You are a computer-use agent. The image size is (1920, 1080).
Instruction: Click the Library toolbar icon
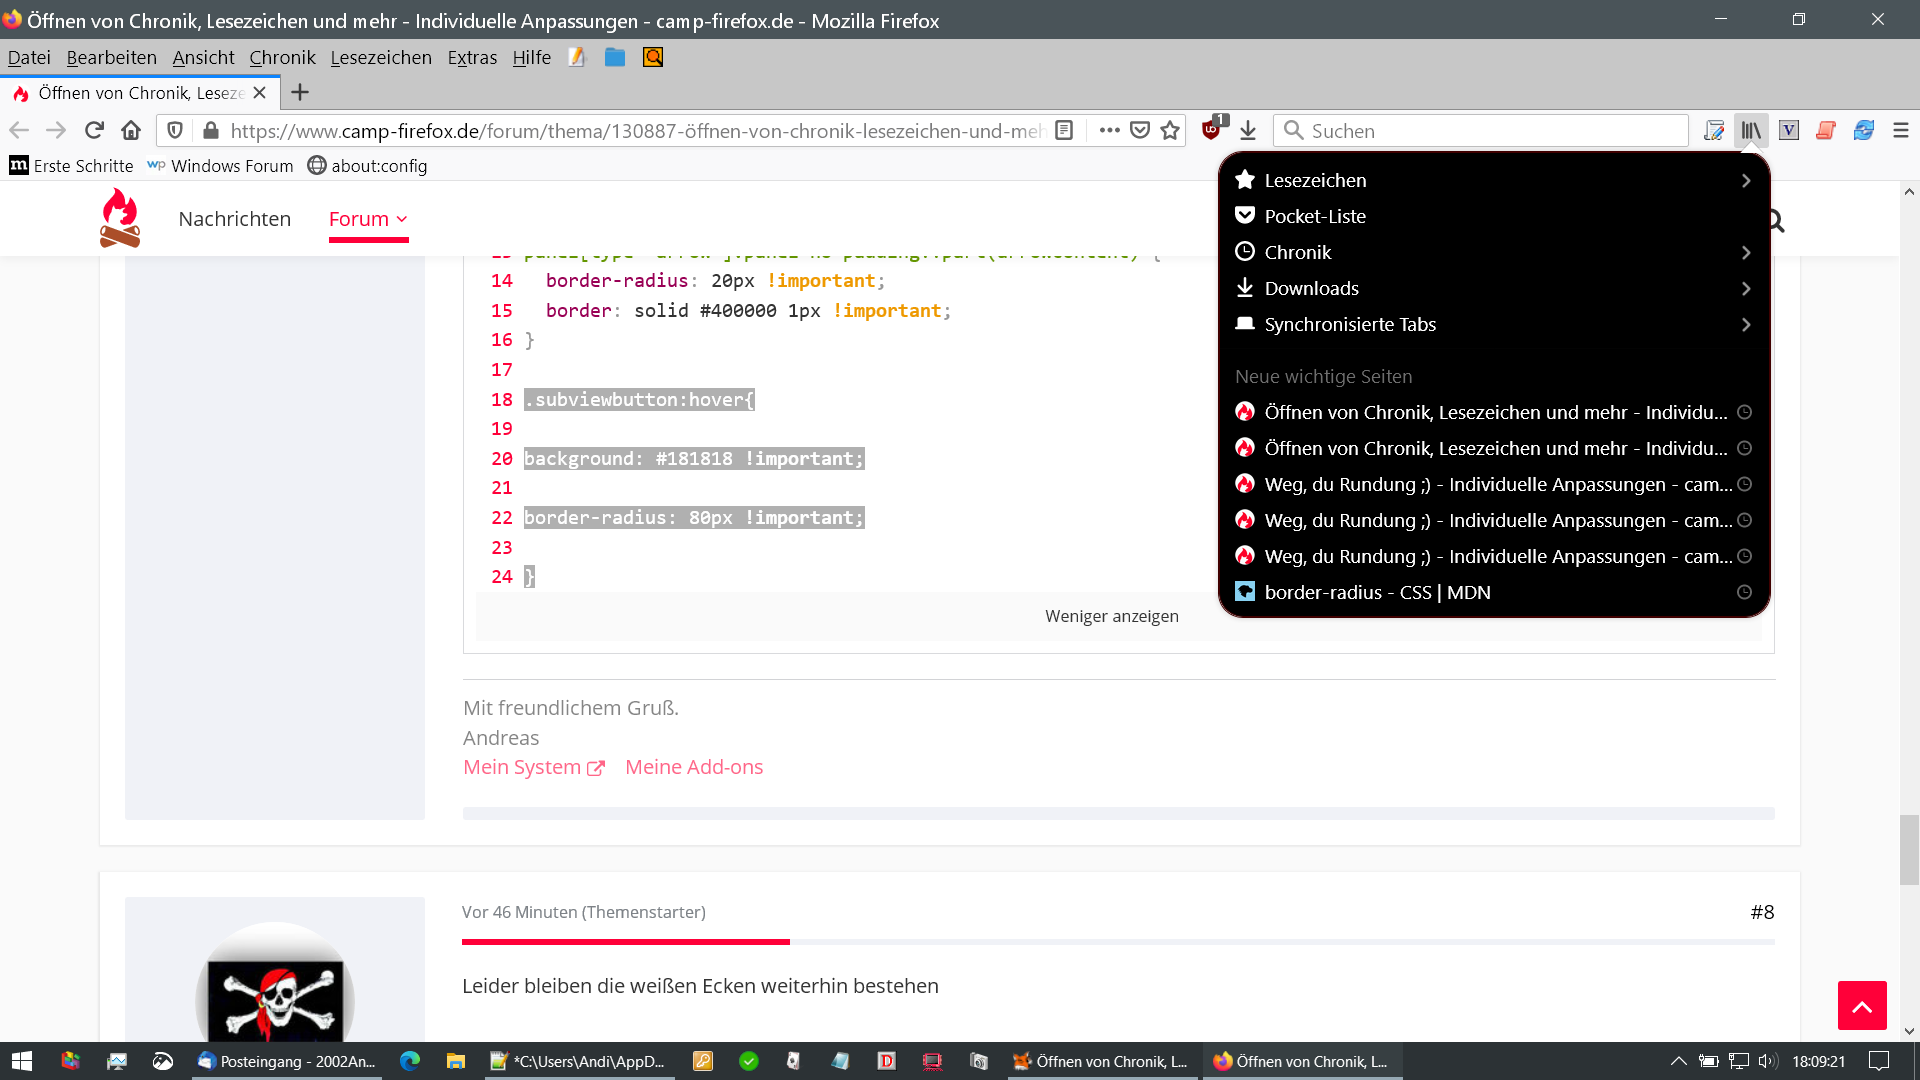(x=1750, y=131)
